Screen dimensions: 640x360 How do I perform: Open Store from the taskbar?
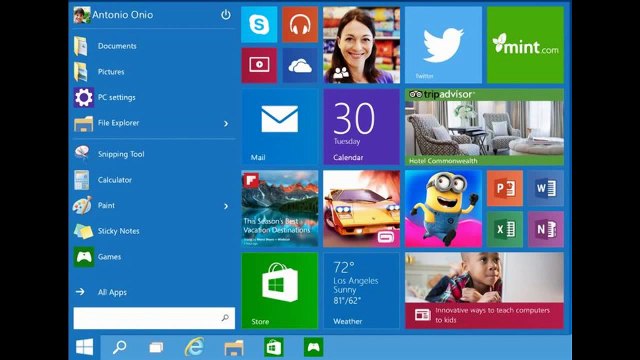click(x=273, y=347)
